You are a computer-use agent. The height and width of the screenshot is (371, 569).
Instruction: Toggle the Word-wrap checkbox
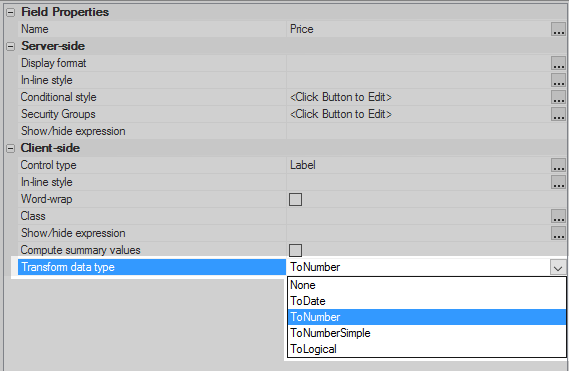[x=295, y=199]
